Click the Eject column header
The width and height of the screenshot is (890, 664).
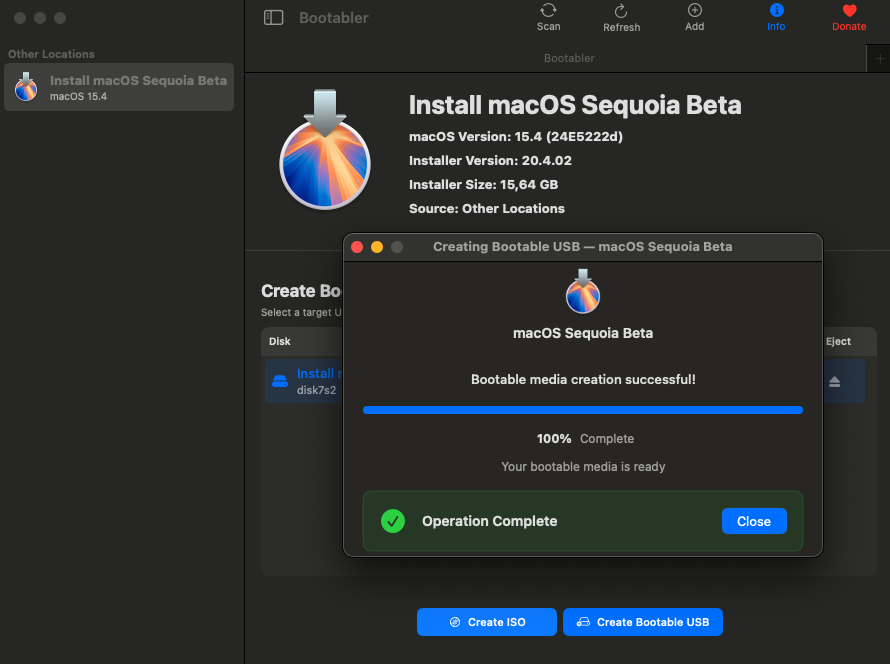[838, 341]
